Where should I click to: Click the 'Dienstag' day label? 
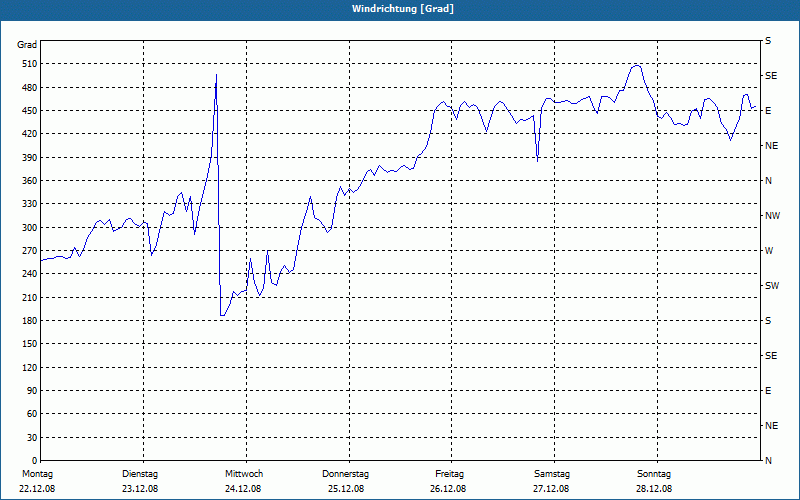pyautogui.click(x=140, y=474)
